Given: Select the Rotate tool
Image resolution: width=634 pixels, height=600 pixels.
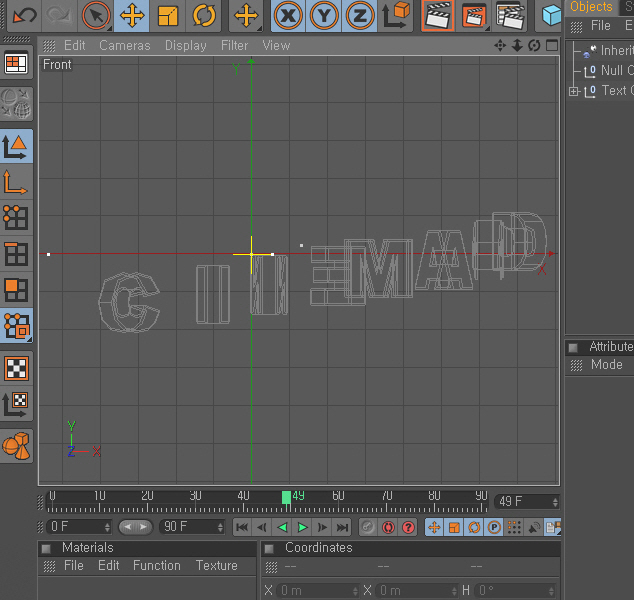Looking at the screenshot, I should pos(204,15).
